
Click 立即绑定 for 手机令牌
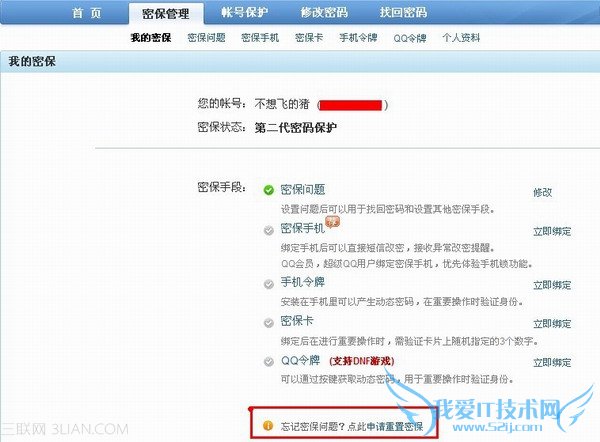(552, 285)
